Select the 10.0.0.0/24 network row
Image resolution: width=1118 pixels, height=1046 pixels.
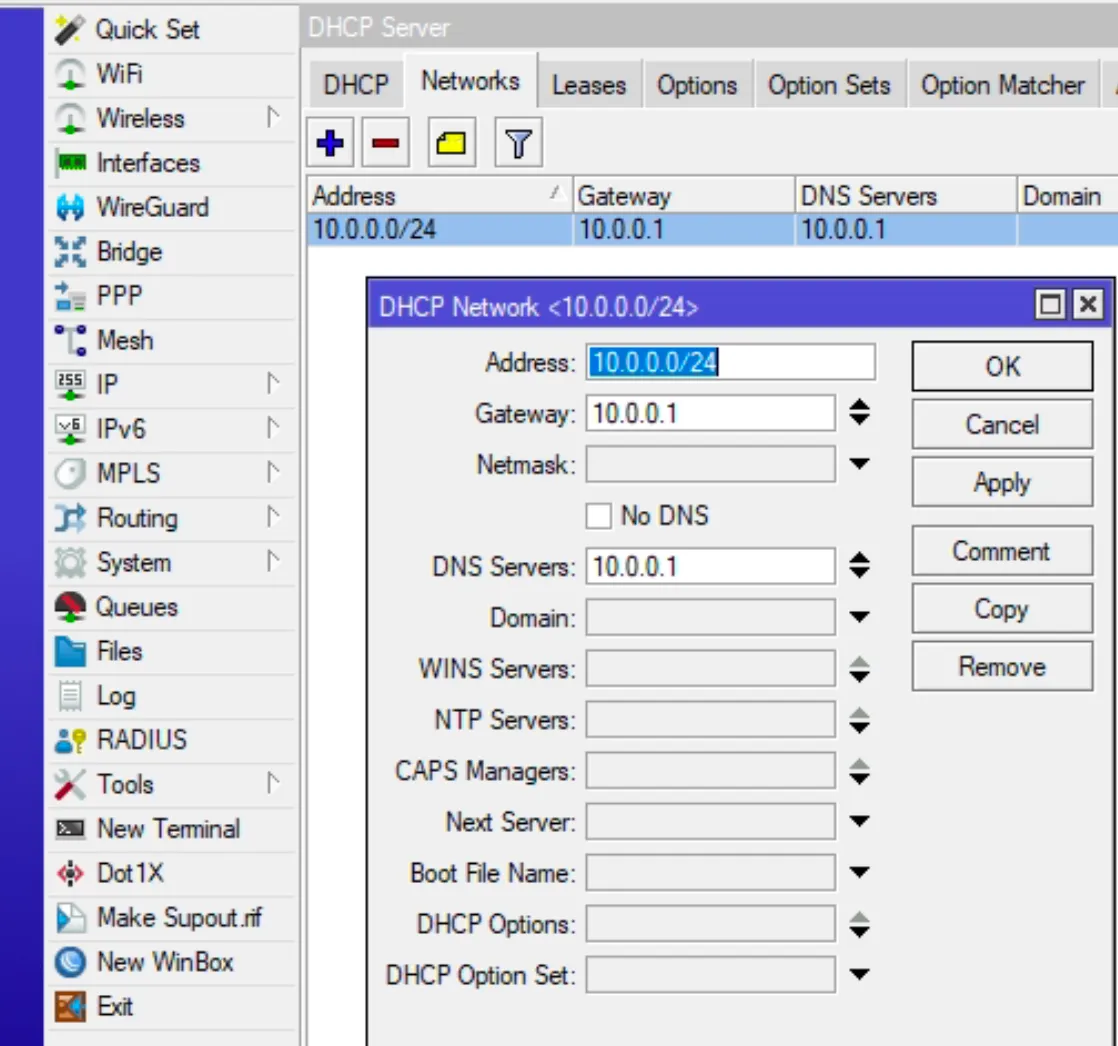click(712, 230)
